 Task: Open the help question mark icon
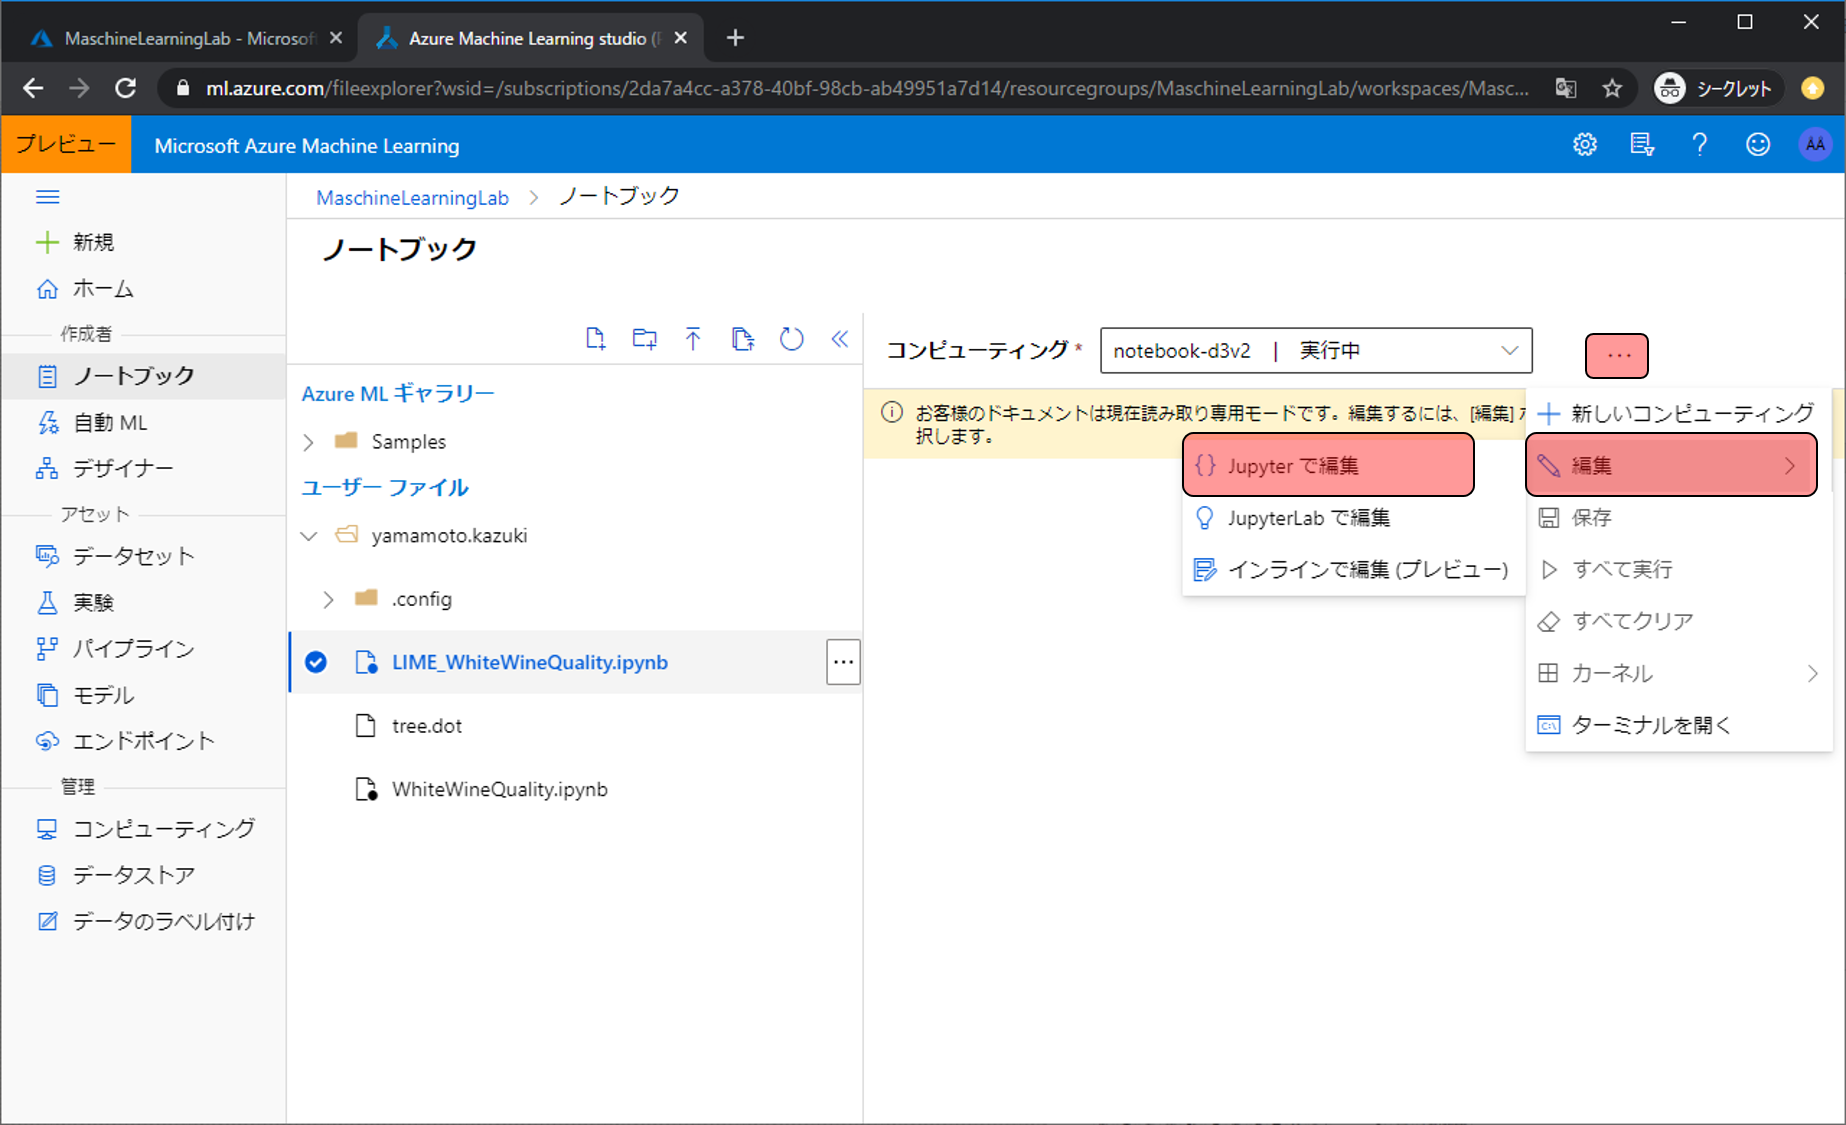tap(1699, 145)
